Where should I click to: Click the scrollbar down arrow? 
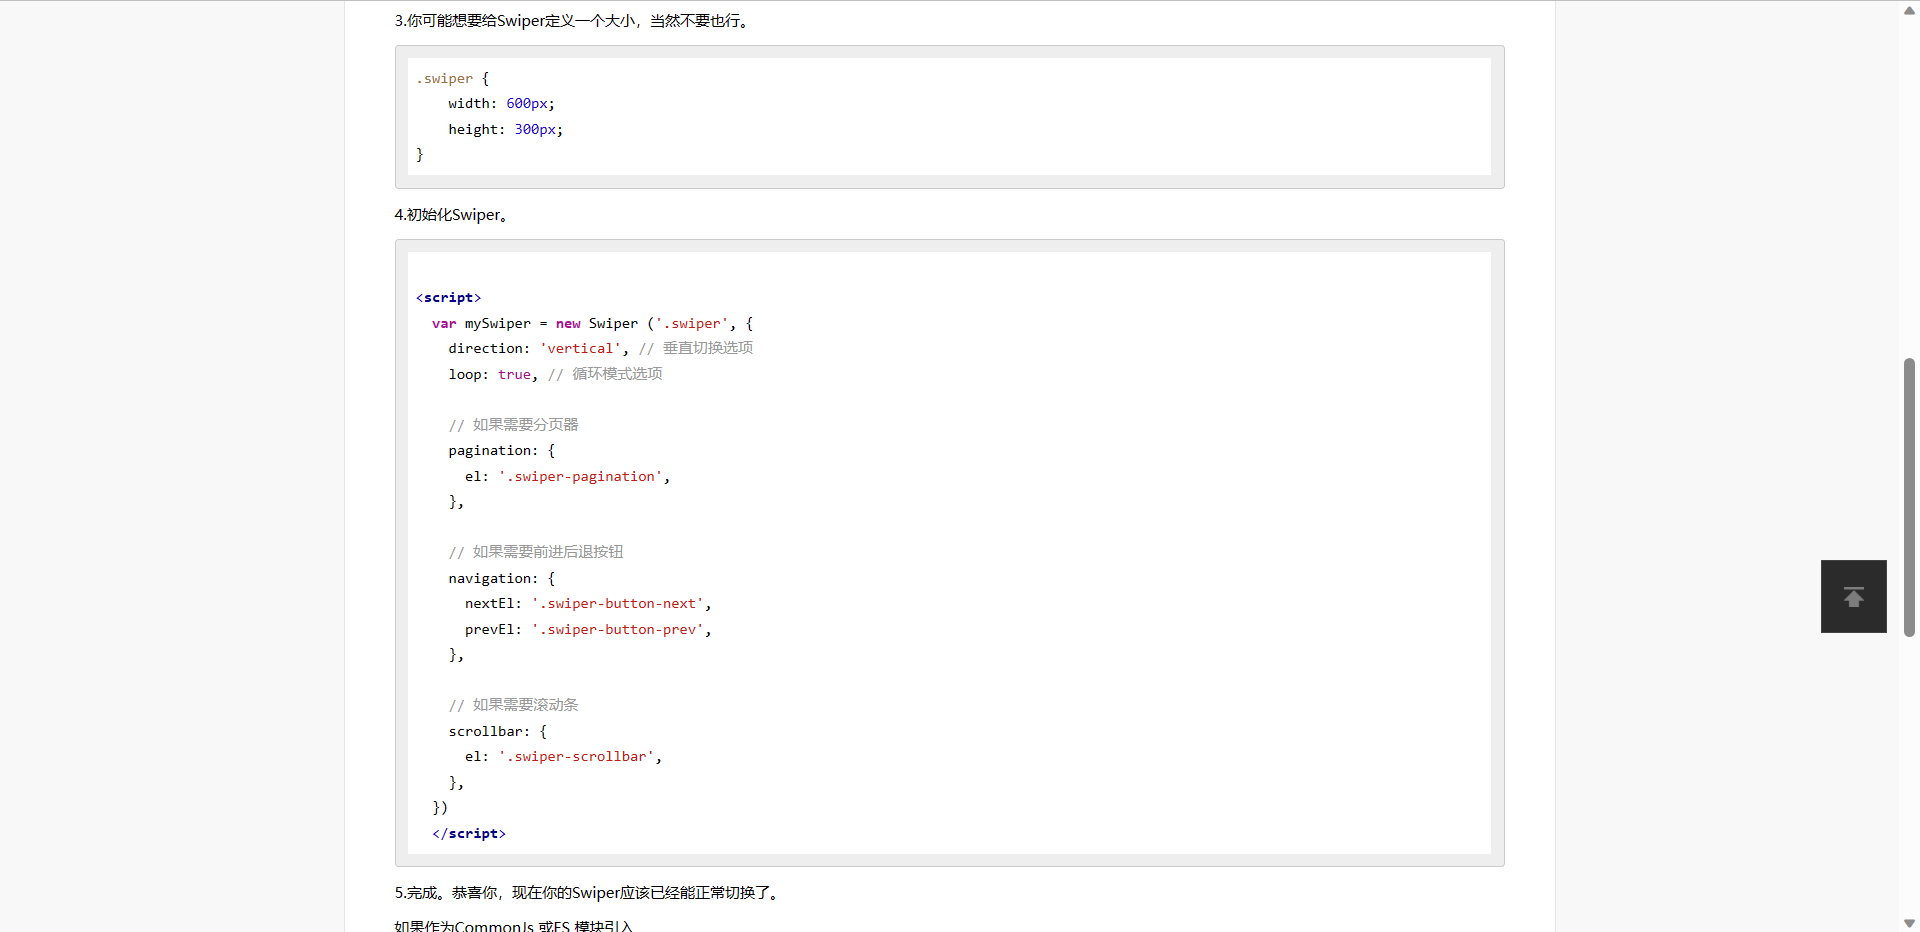(1909, 922)
